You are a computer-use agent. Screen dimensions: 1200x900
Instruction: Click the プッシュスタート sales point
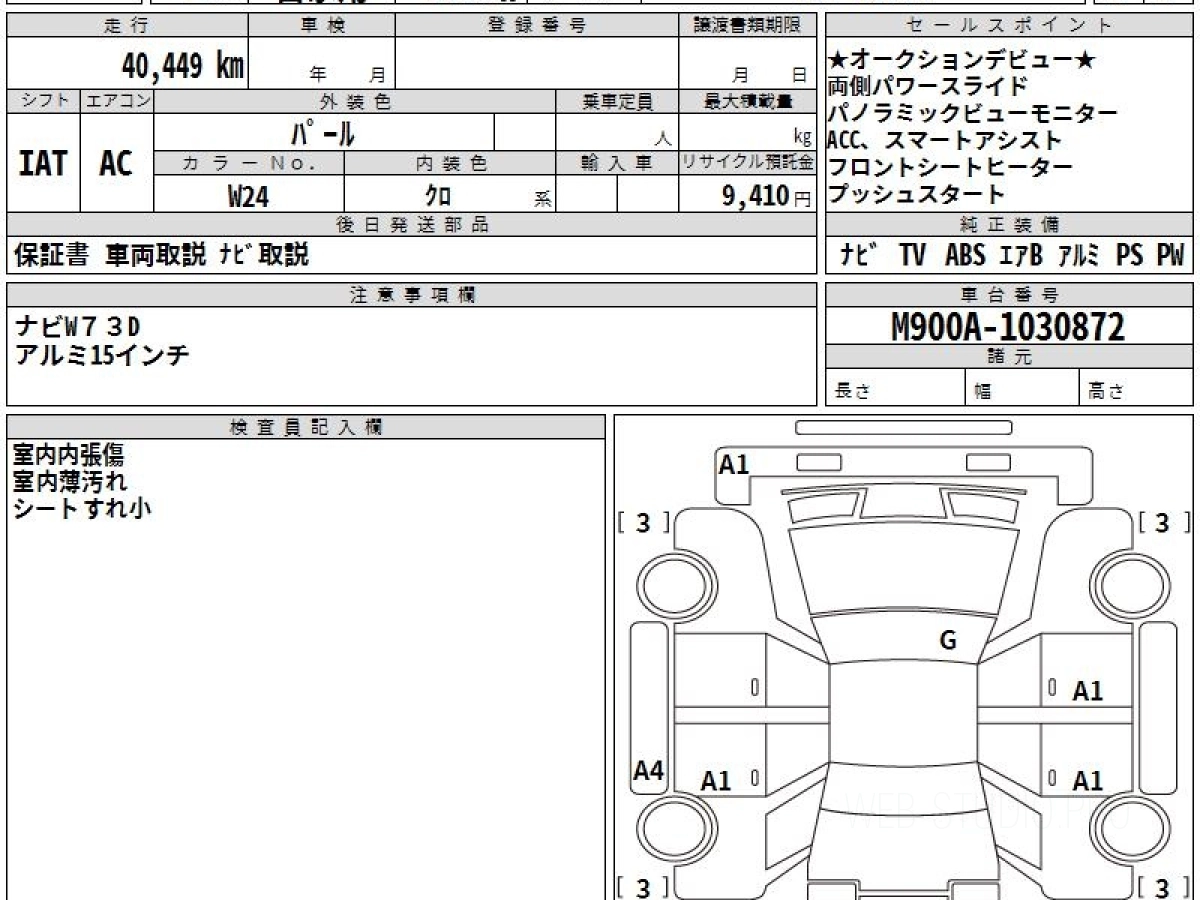tap(916, 194)
